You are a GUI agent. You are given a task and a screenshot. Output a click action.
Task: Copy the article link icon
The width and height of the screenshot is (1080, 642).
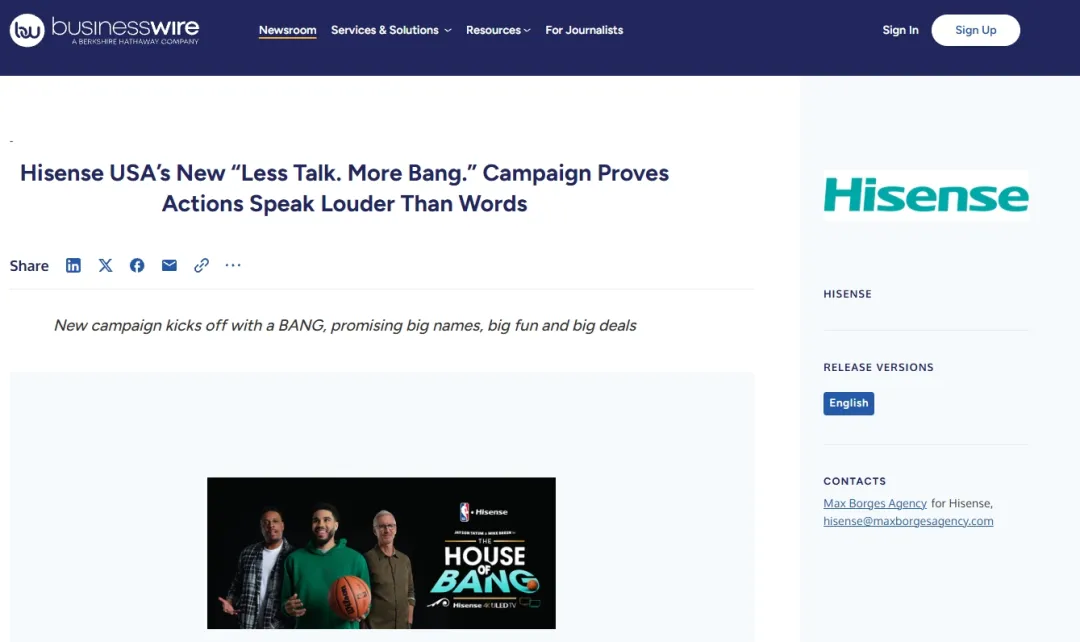(x=201, y=265)
